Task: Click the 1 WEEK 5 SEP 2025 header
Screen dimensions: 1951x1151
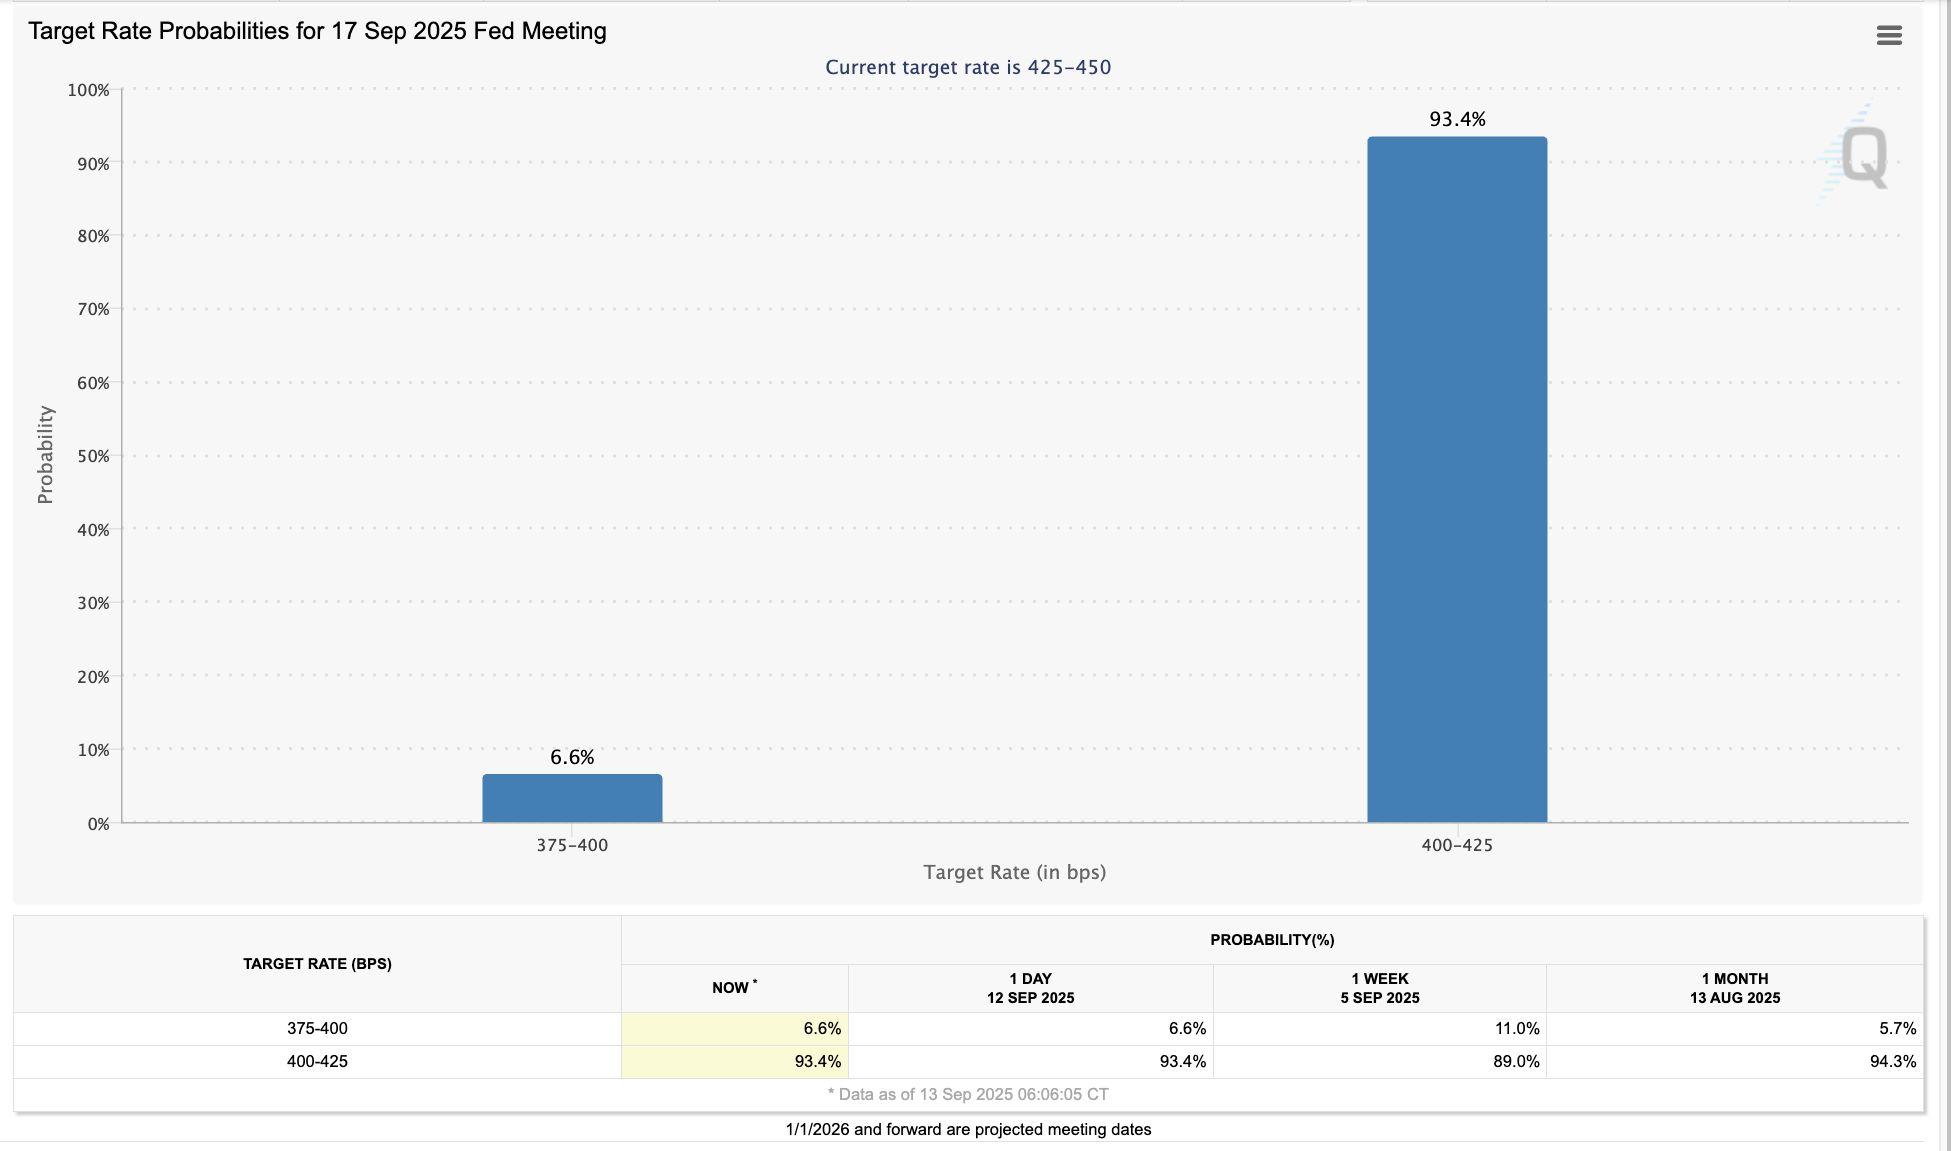Action: point(1379,988)
